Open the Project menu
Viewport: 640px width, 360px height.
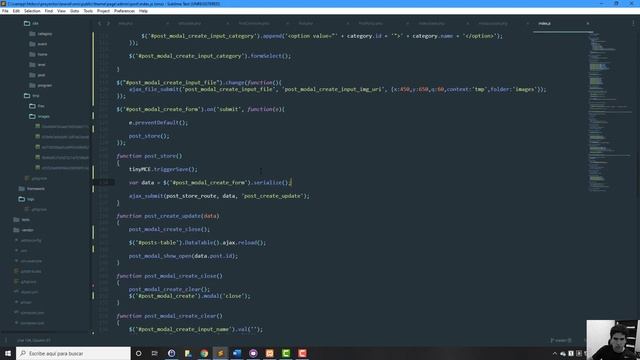[103, 11]
